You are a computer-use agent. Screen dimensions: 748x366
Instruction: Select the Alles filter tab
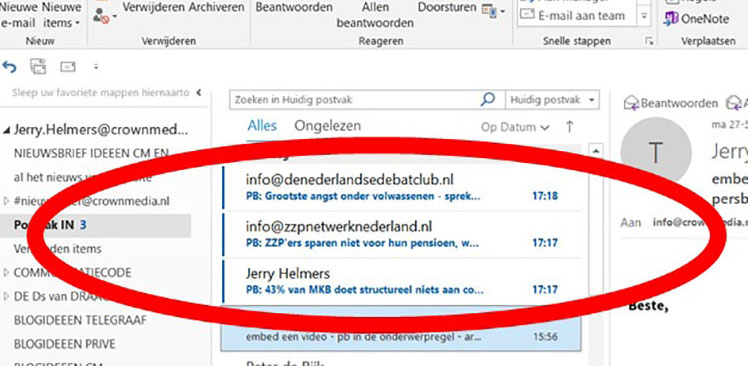262,126
